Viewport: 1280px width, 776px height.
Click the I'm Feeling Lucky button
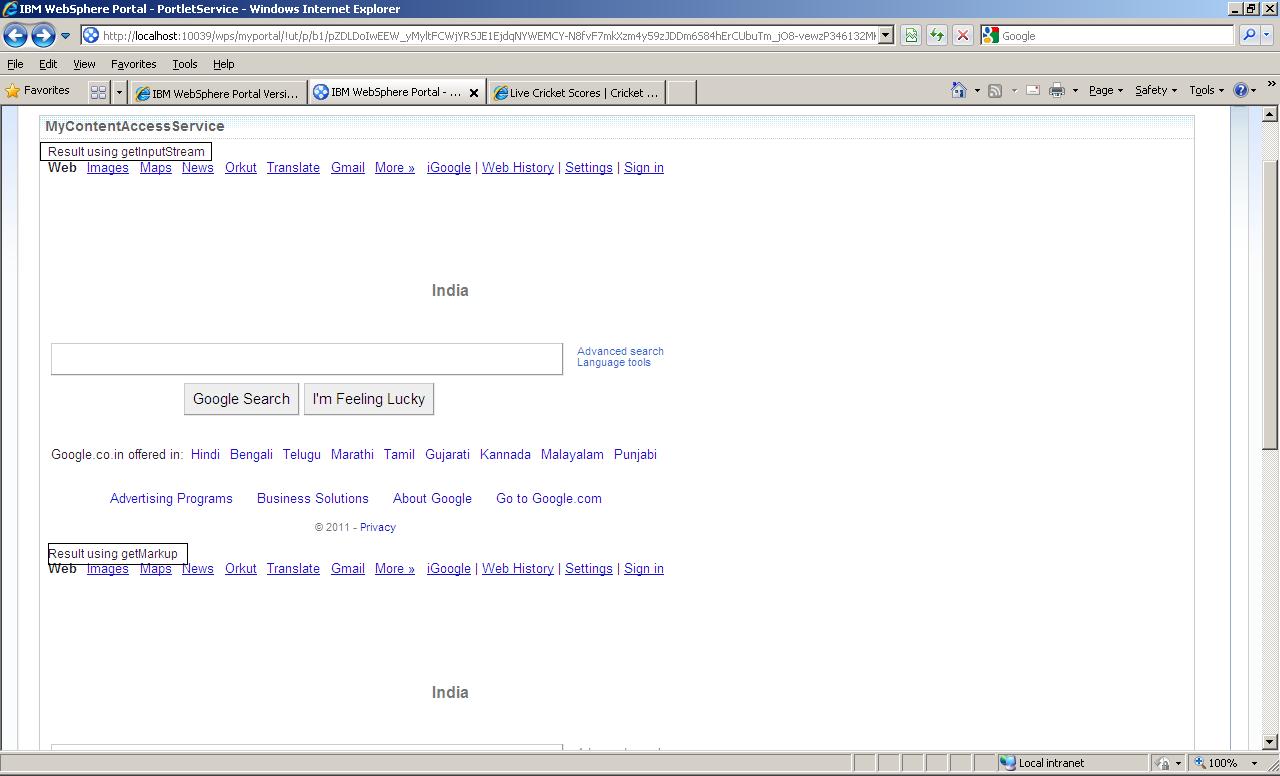coord(368,399)
